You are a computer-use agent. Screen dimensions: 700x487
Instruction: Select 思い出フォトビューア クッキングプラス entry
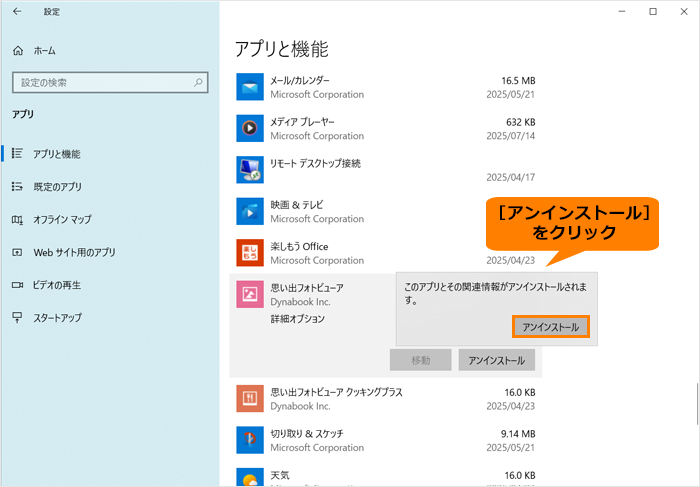336,392
